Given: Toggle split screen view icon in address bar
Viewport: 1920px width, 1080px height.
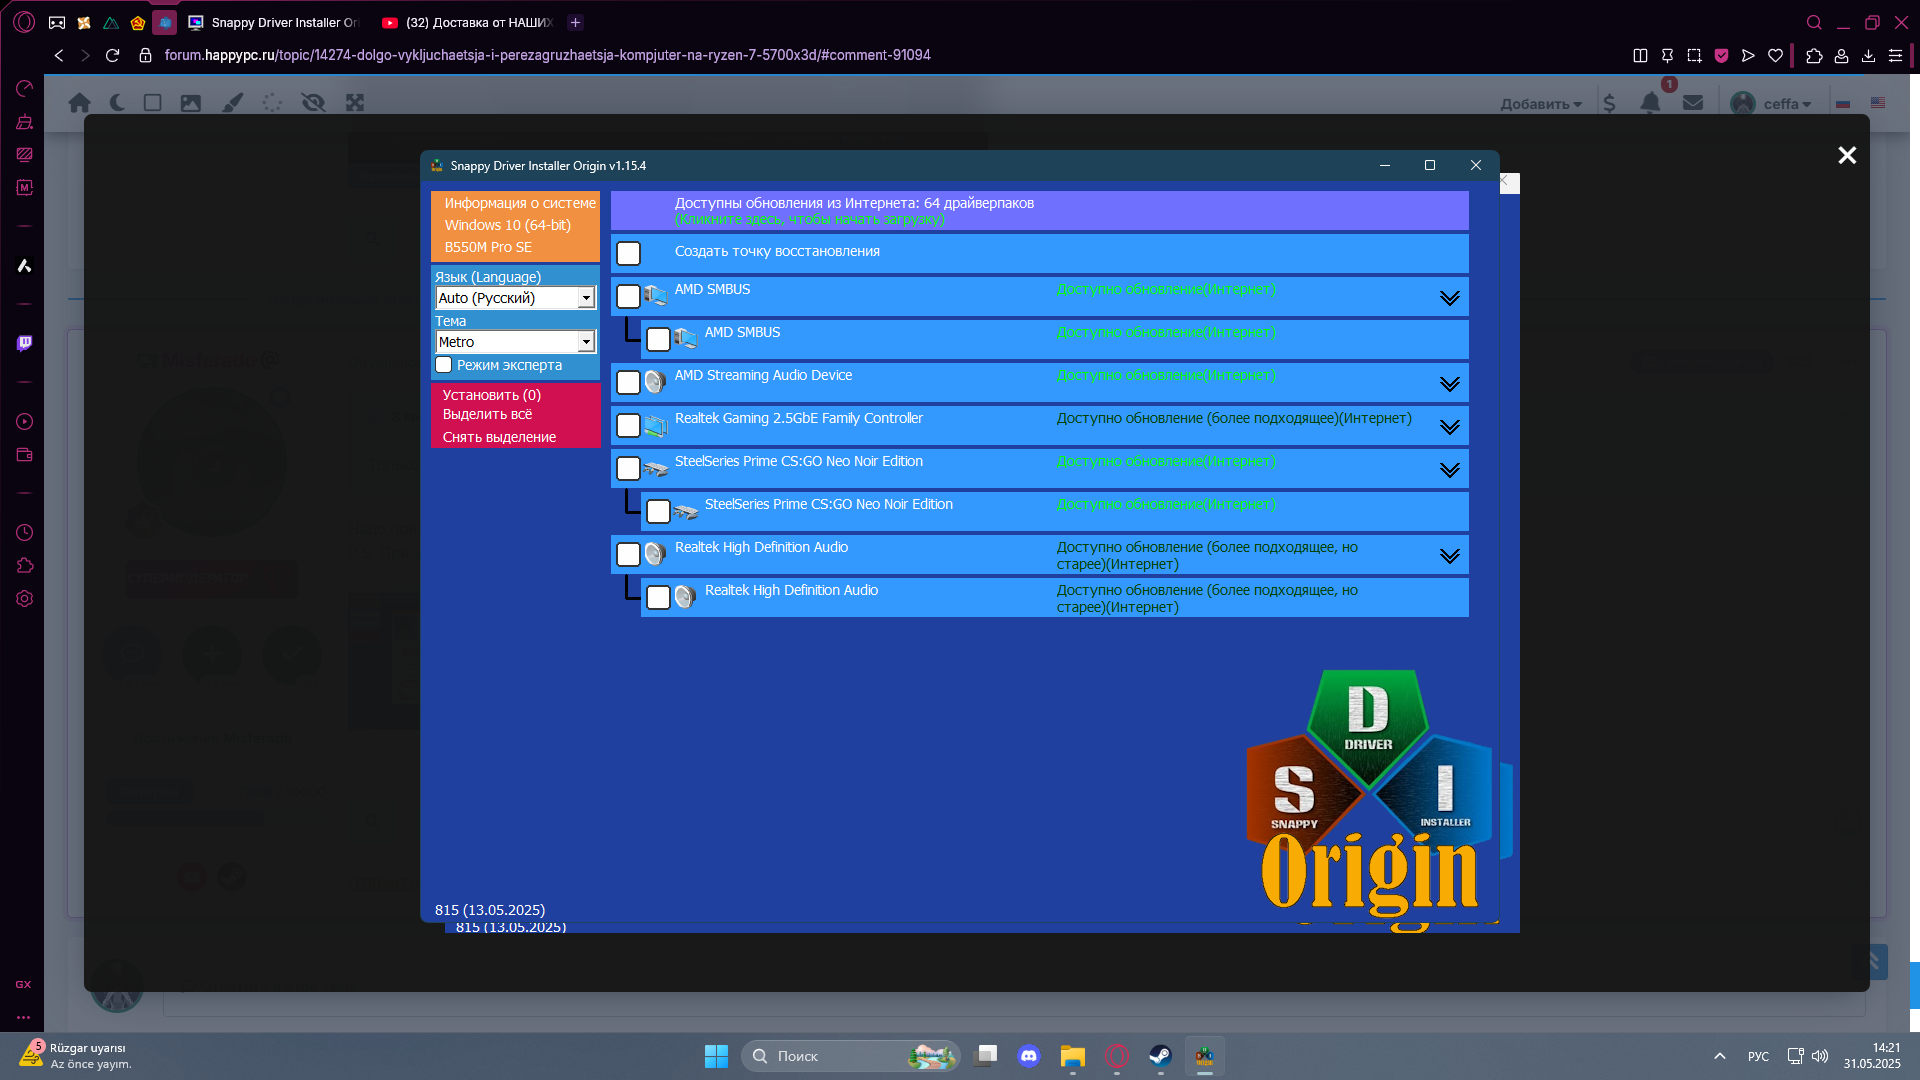Looking at the screenshot, I should pyautogui.click(x=1640, y=55).
